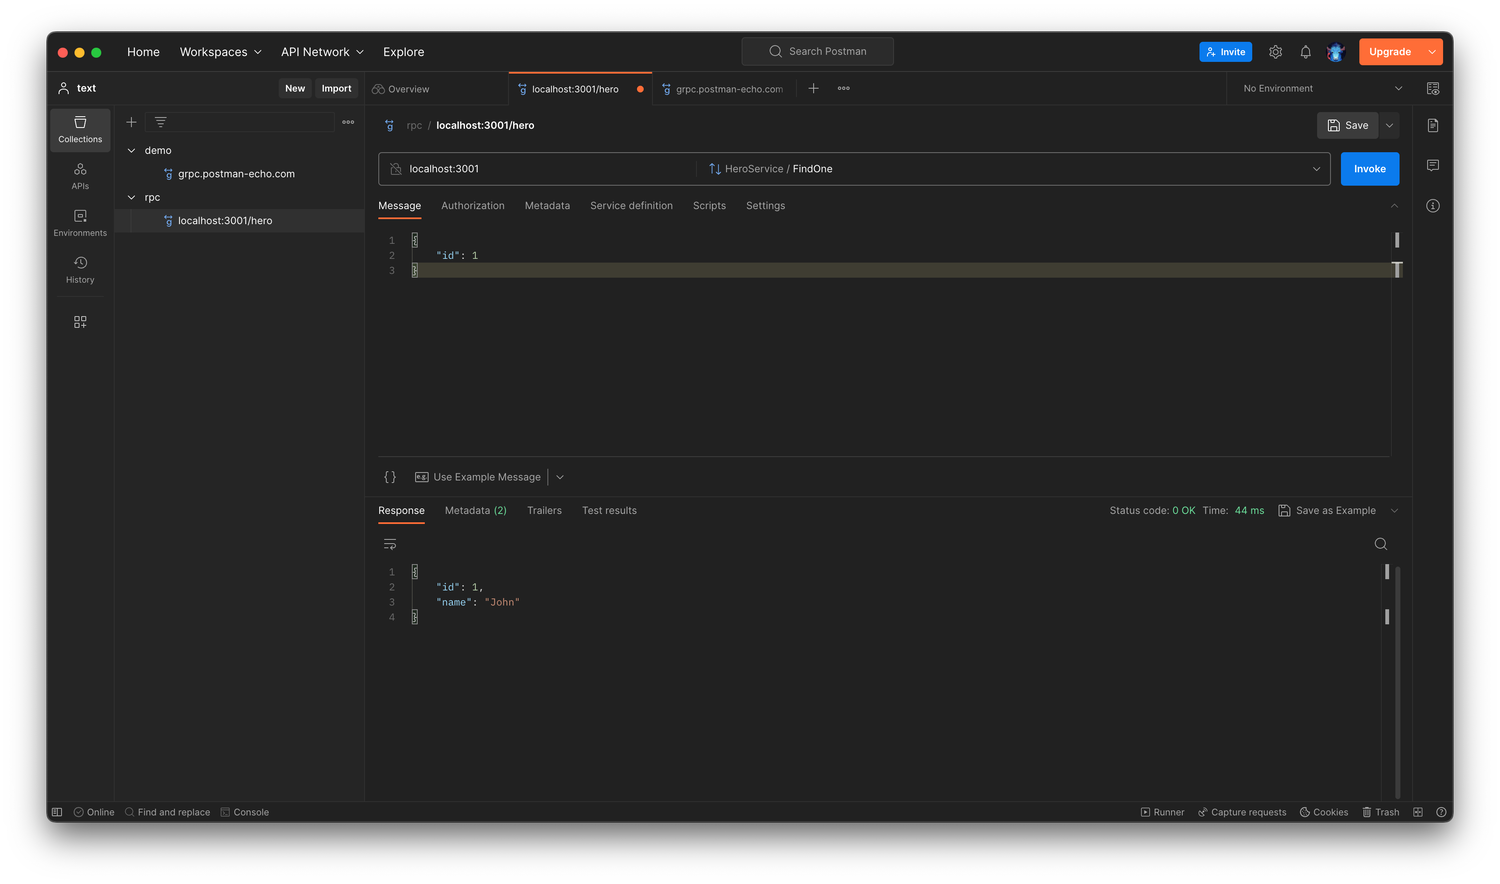
Task: Open documentation icon in right sidebar
Action: pyautogui.click(x=1432, y=125)
